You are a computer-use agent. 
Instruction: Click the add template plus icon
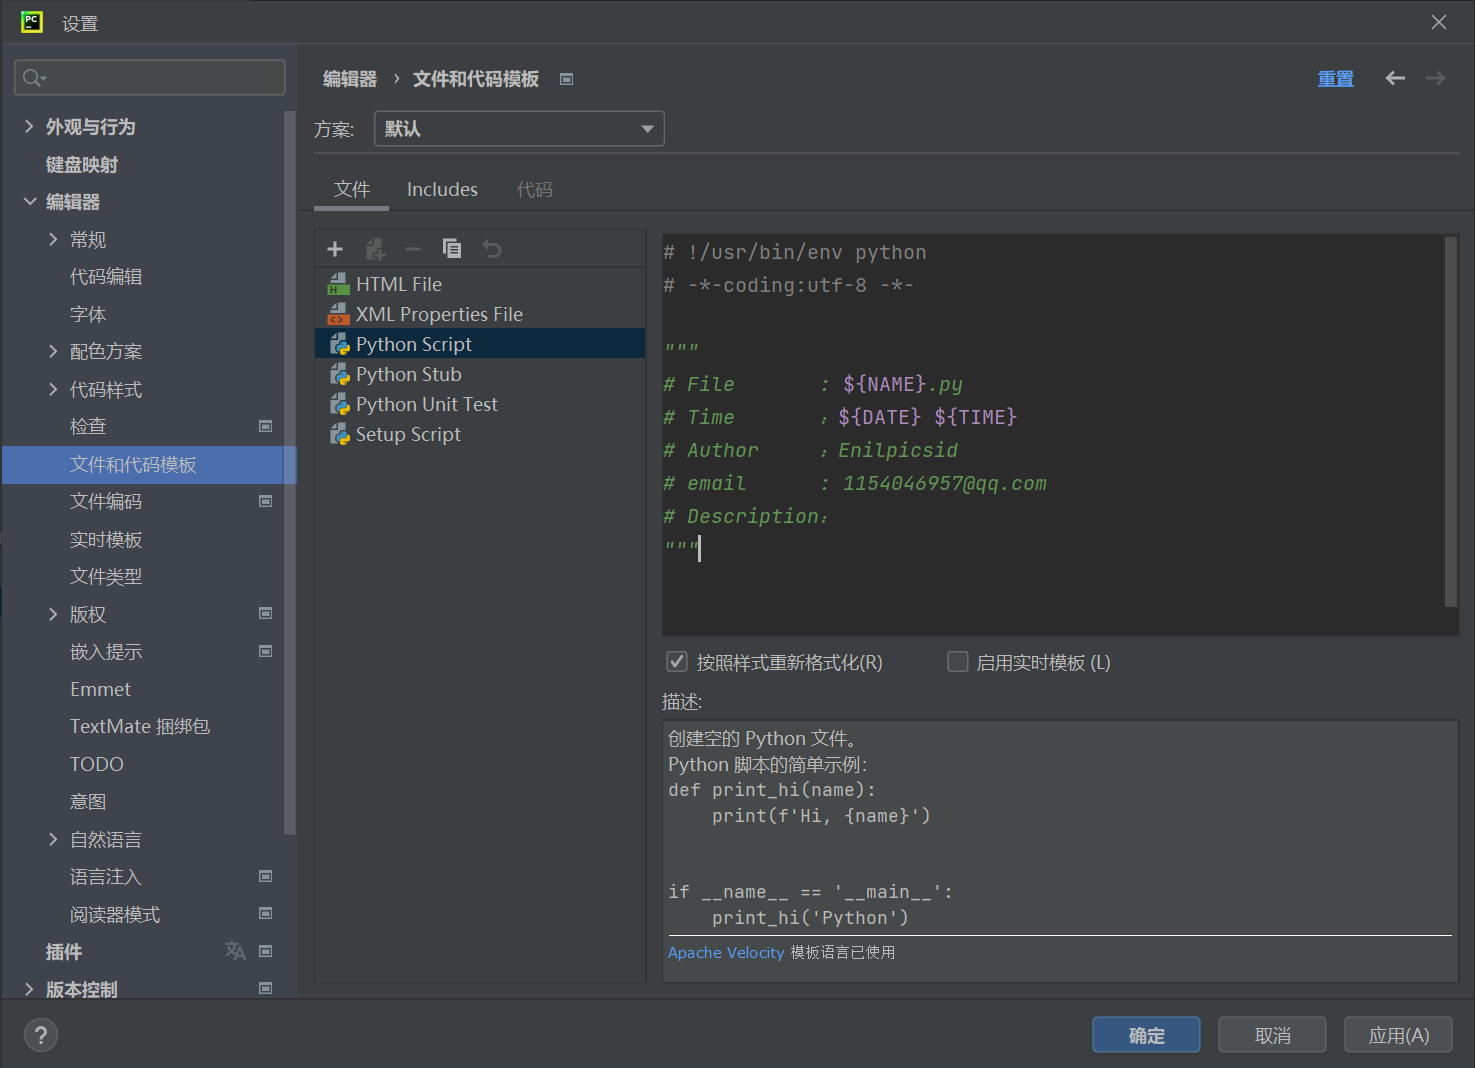tap(335, 249)
